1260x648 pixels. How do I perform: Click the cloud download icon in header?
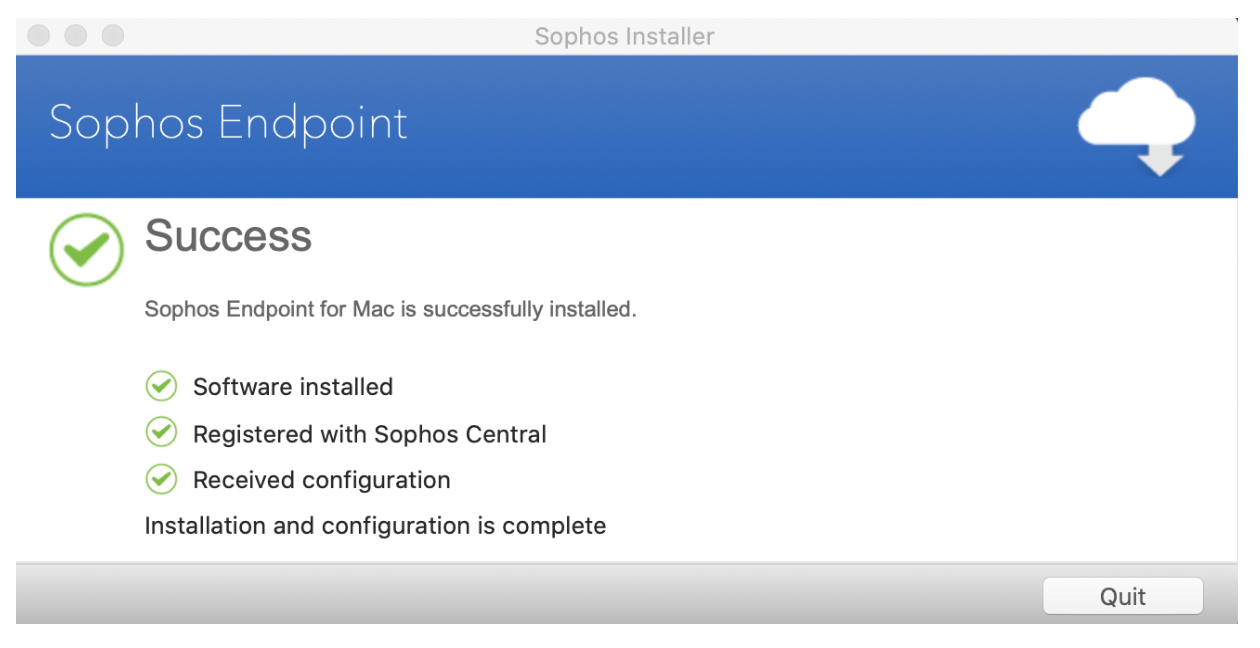click(1136, 126)
